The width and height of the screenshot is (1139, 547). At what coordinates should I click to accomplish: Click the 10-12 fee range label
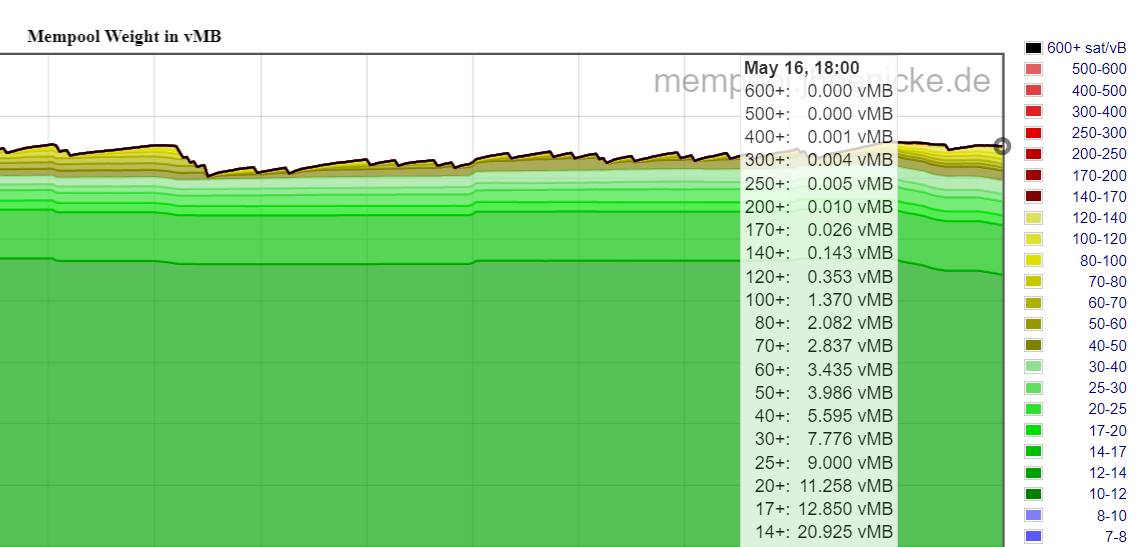pyautogui.click(x=1108, y=494)
